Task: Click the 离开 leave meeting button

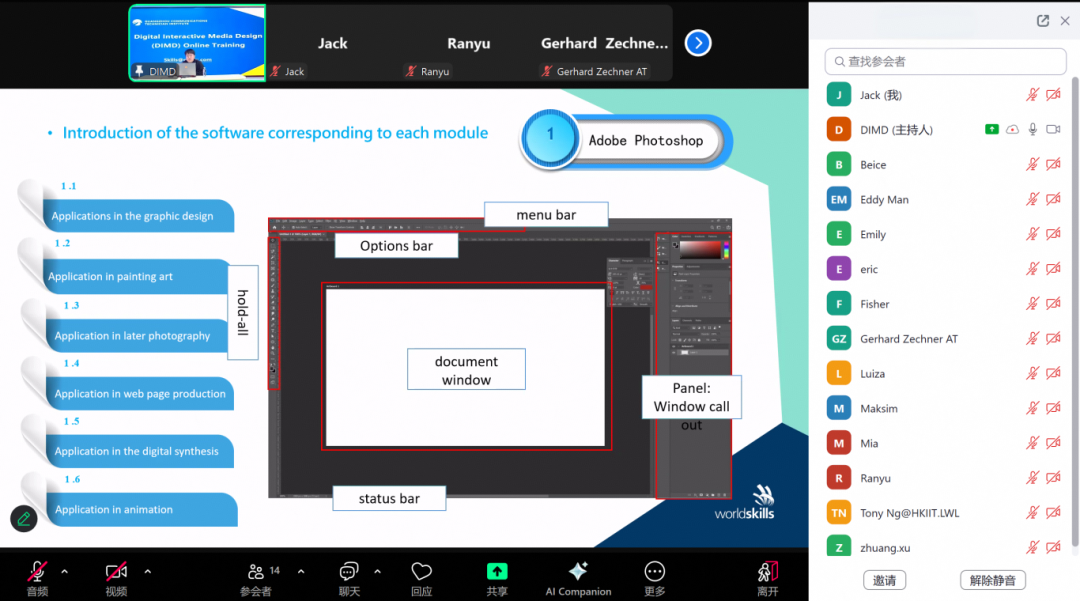Action: pyautogui.click(x=767, y=578)
